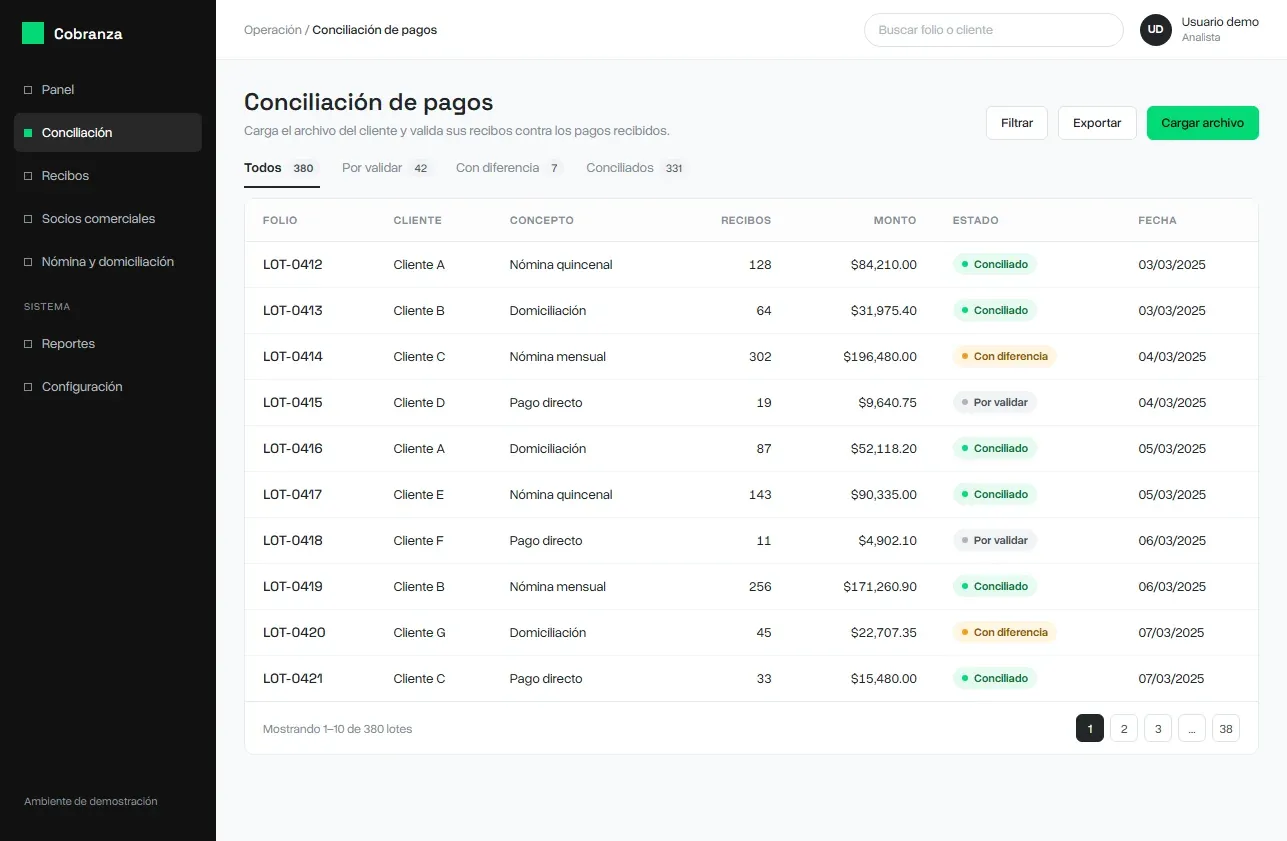Focus the Buscar folio o cliente field
1287x841 pixels.
tap(994, 30)
